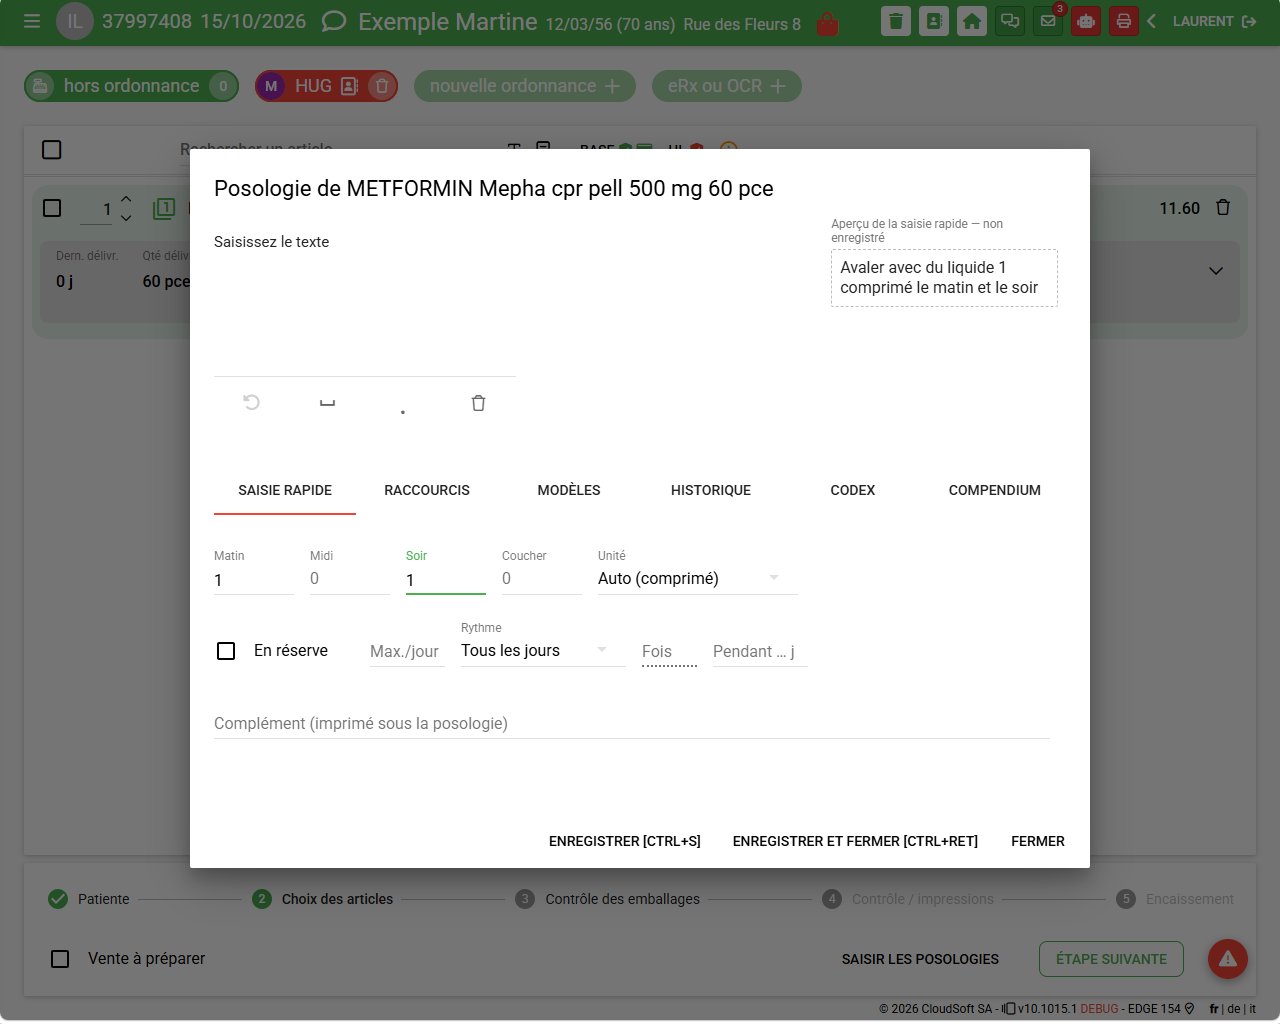Close the dialog with FERMER
The width and height of the screenshot is (1280, 1024).
pyautogui.click(x=1038, y=841)
